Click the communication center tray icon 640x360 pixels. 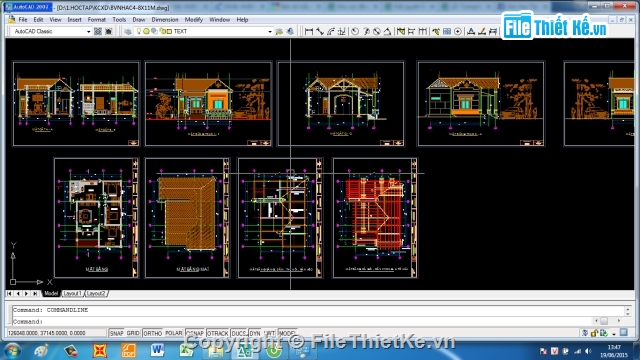pyautogui.click(x=585, y=333)
